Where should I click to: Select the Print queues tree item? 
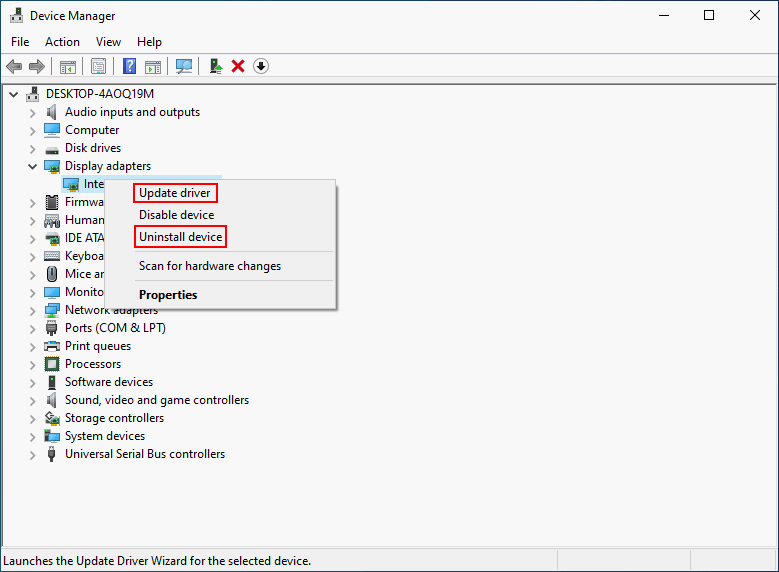[x=98, y=346]
